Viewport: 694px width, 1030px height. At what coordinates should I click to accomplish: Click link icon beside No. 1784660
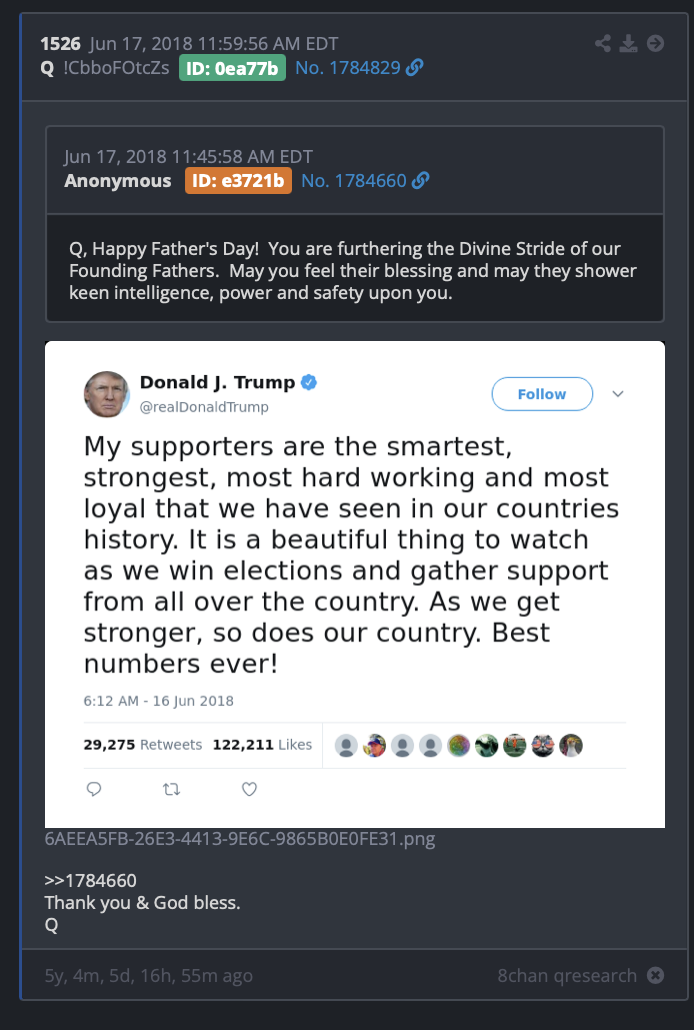tap(420, 181)
